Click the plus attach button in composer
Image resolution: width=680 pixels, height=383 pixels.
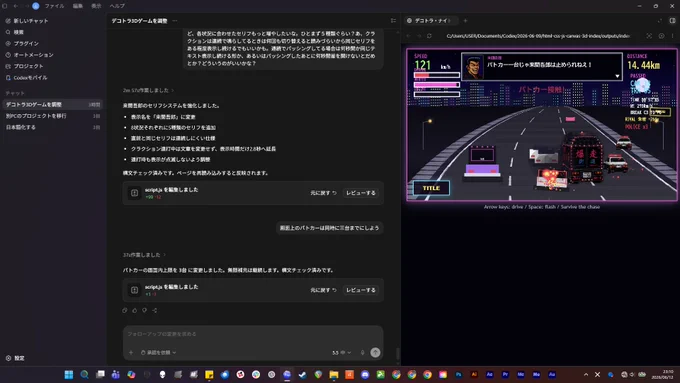coord(131,353)
